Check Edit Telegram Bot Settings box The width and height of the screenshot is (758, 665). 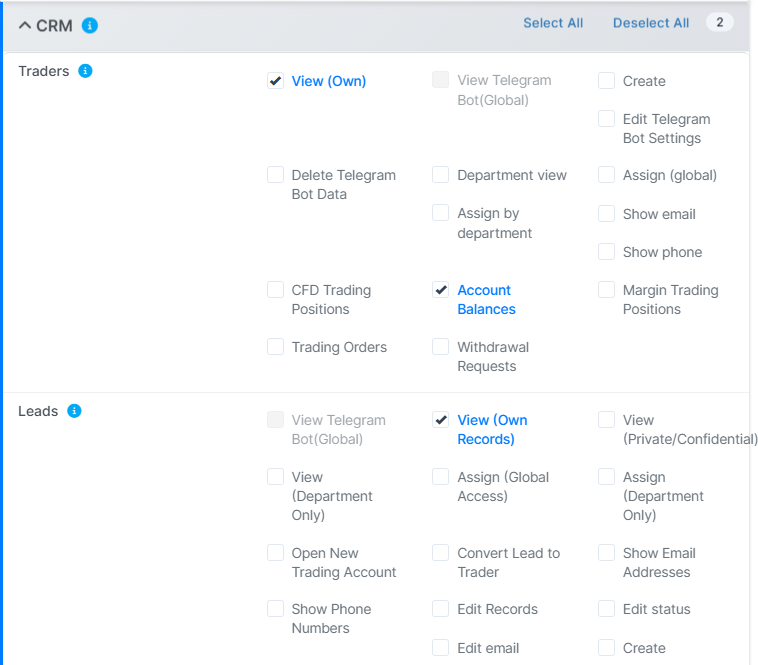pos(607,119)
